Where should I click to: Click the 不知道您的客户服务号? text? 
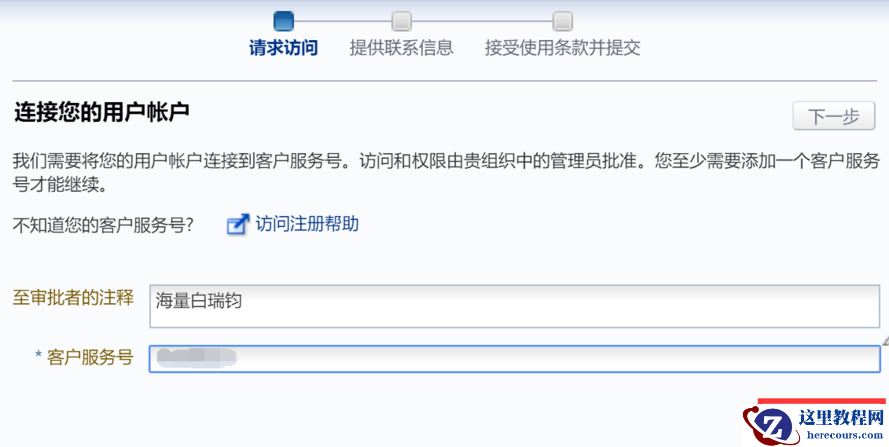pos(103,225)
